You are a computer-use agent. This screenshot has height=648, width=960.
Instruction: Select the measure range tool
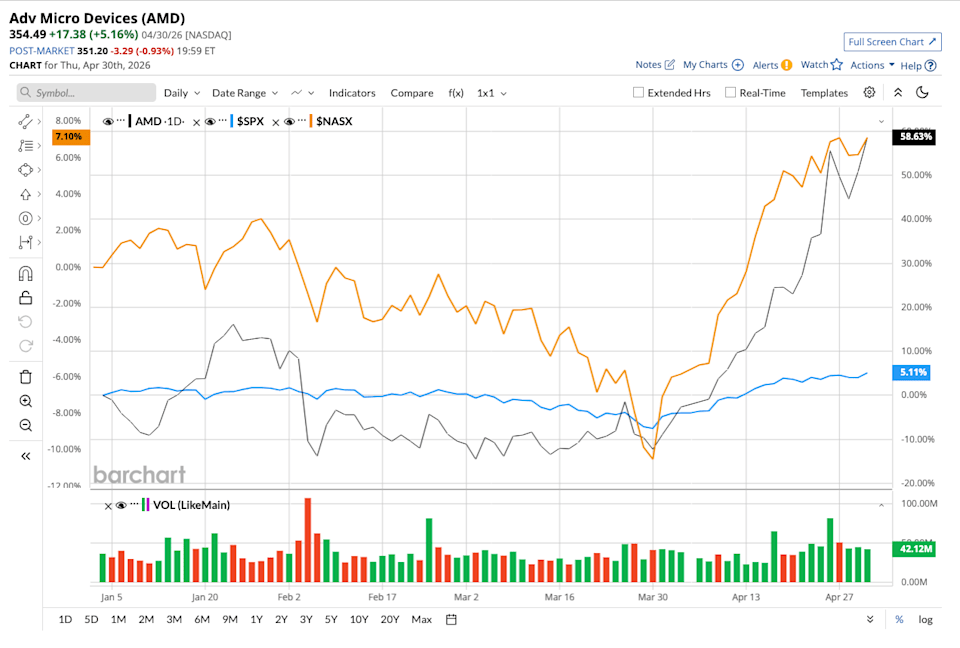click(x=25, y=242)
